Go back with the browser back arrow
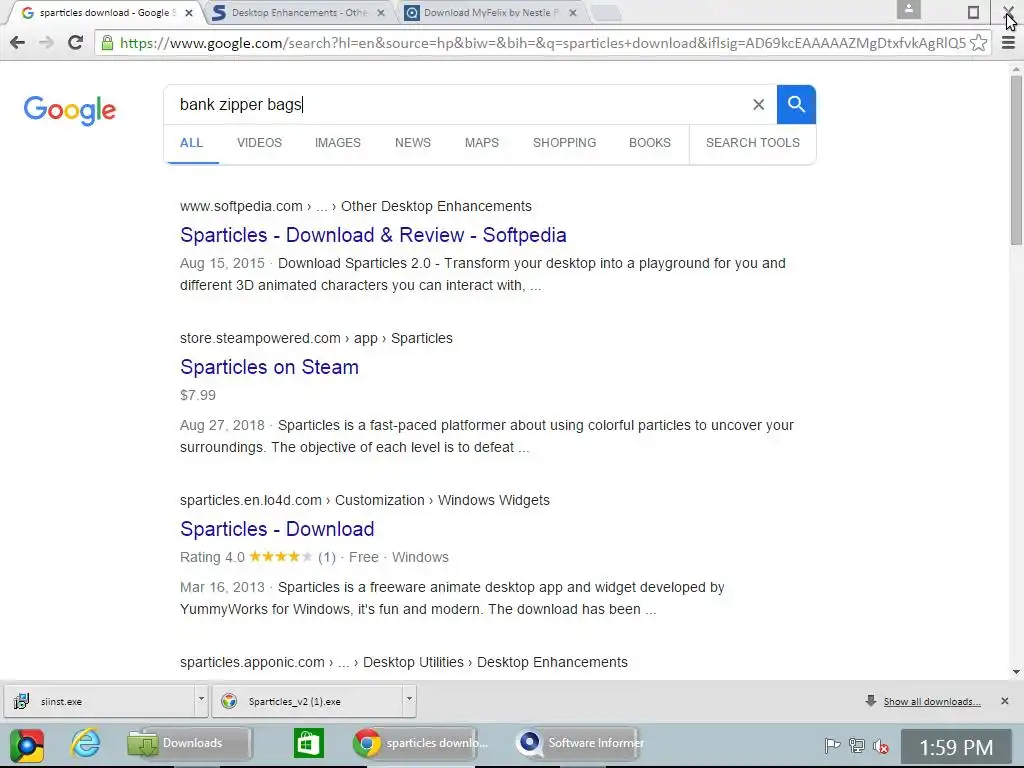Image resolution: width=1024 pixels, height=768 pixels. click(18, 43)
